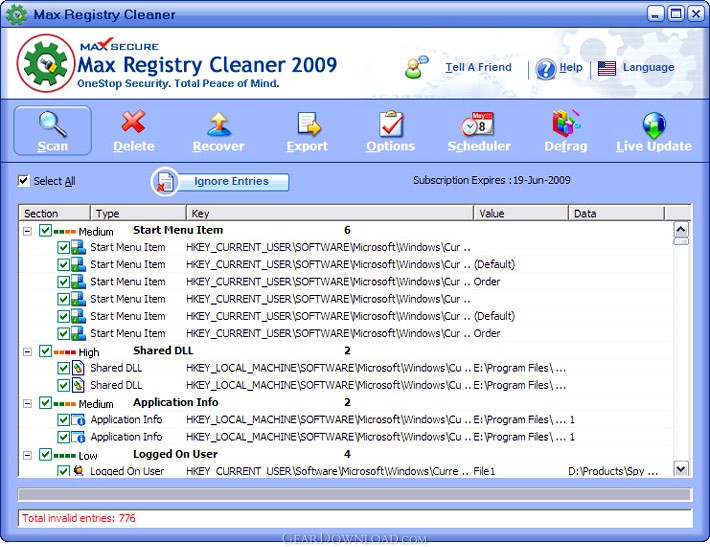Click the Max Registry Cleaner gear logo

pyautogui.click(x=46, y=63)
